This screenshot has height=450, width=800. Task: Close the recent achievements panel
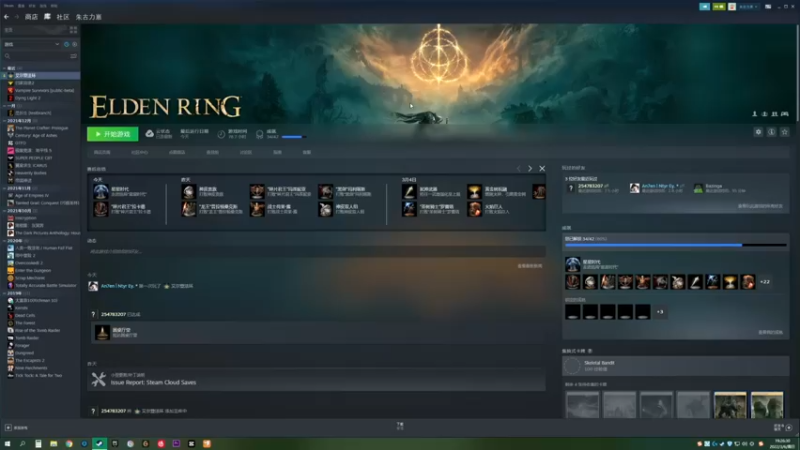click(542, 168)
